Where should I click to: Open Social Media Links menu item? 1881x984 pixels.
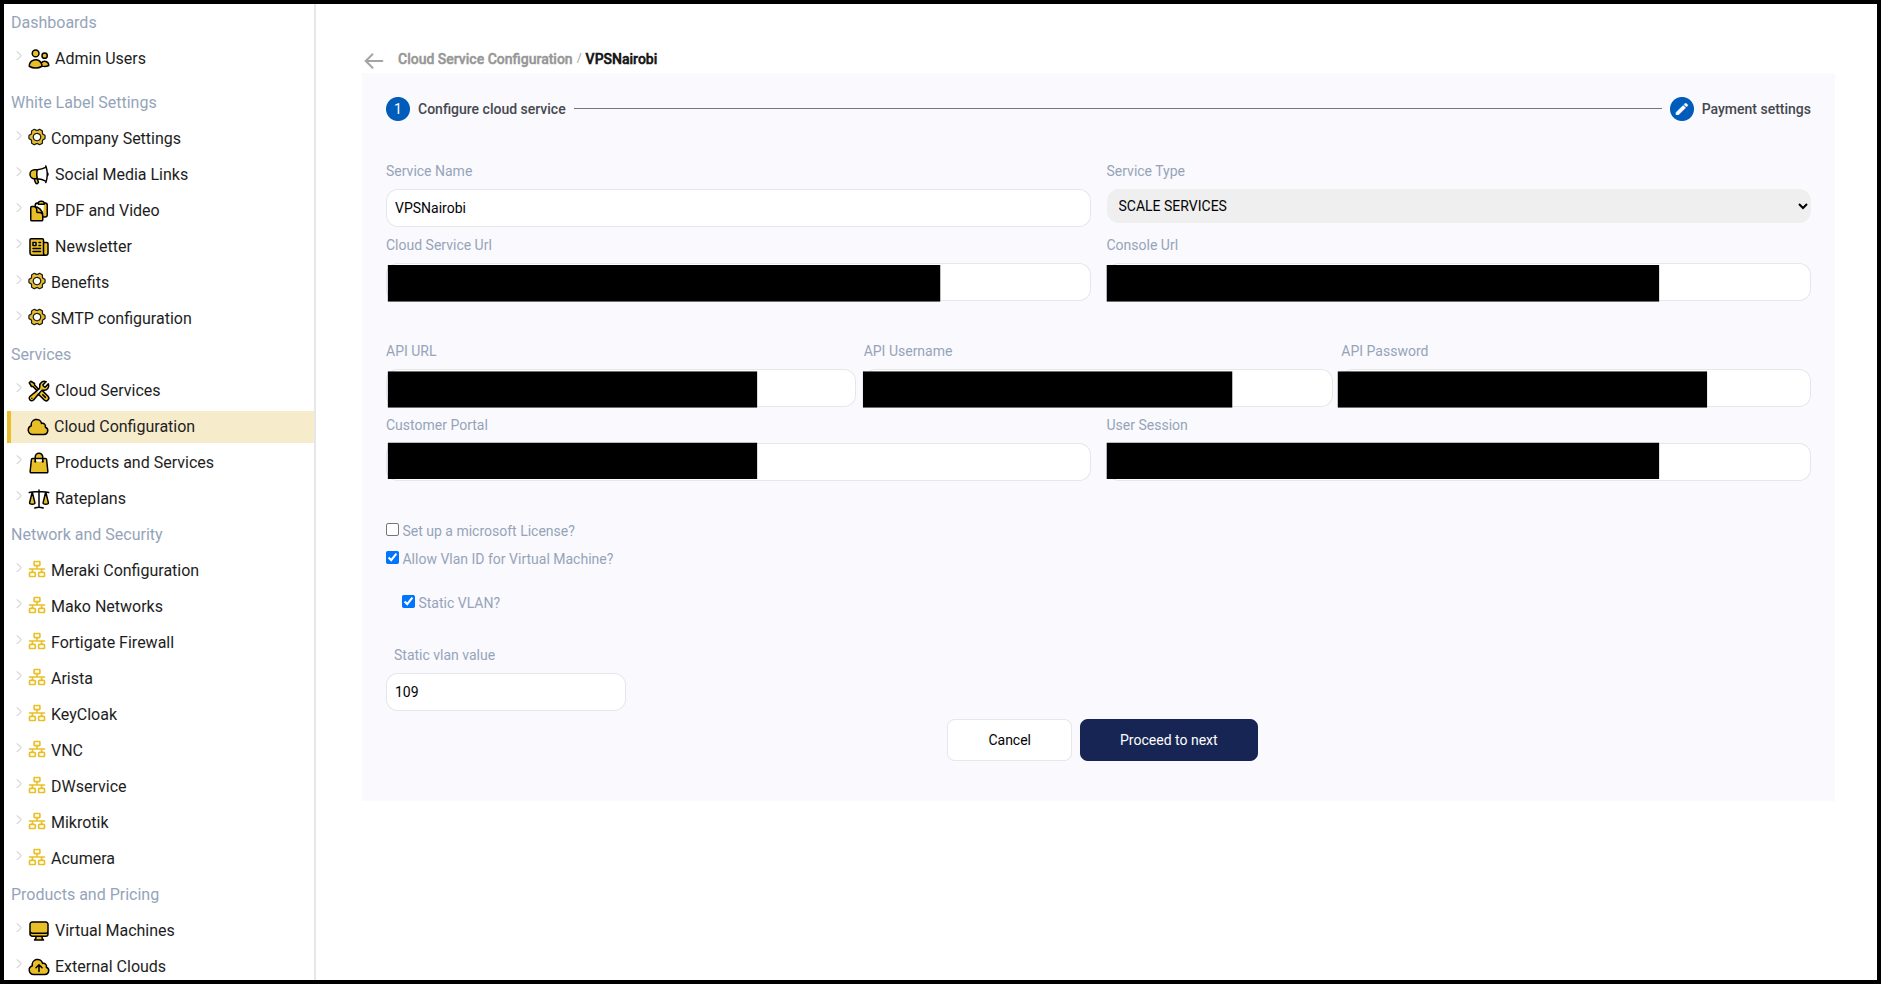coord(121,174)
